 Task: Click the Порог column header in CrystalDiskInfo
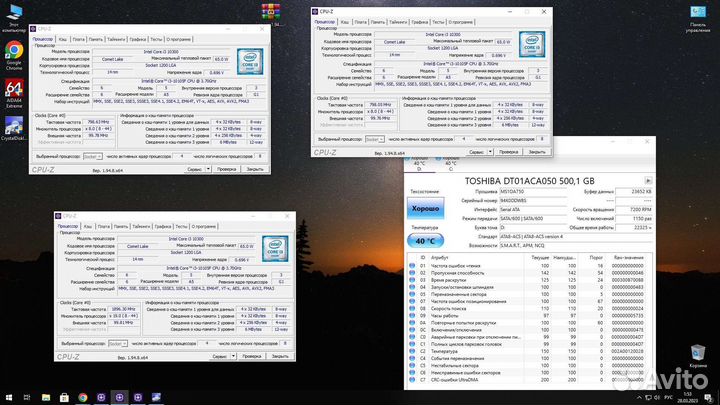[x=596, y=258]
